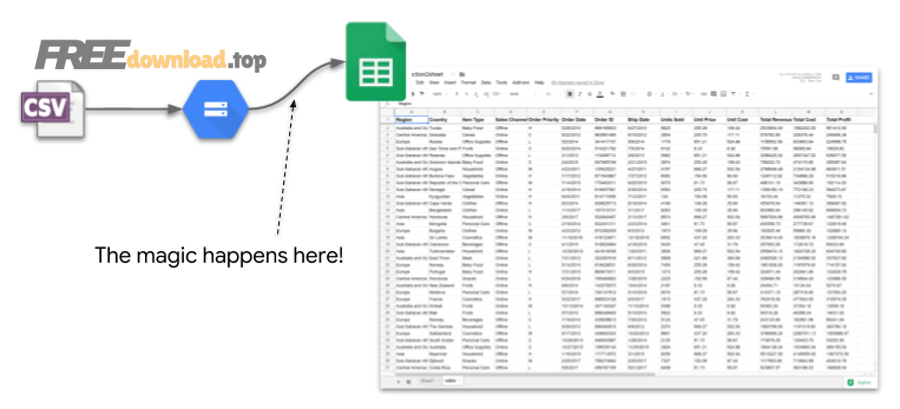Image resolution: width=900 pixels, height=409 pixels.
Task: Click the insert chart toolbar icon
Action: tap(723, 94)
